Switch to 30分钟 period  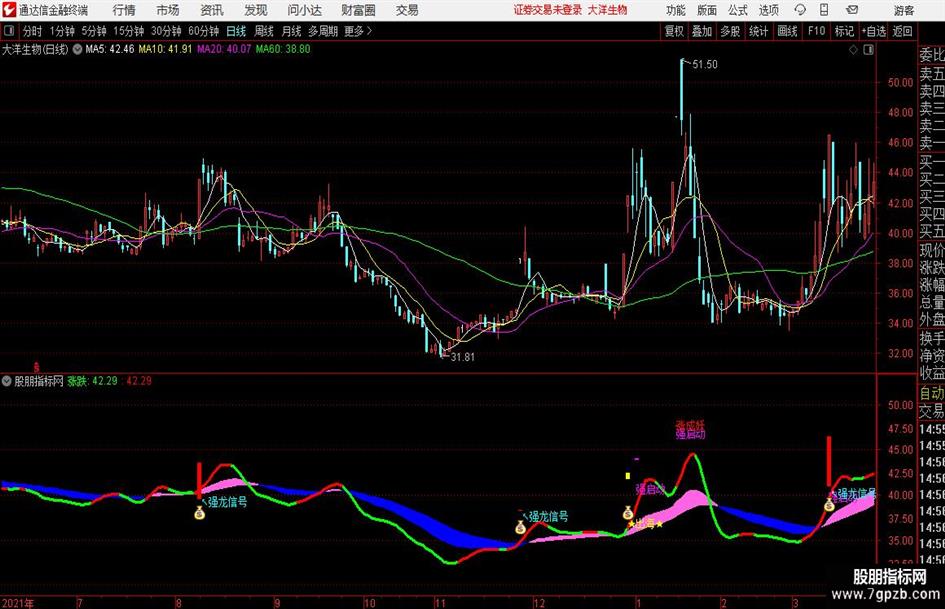[166, 31]
